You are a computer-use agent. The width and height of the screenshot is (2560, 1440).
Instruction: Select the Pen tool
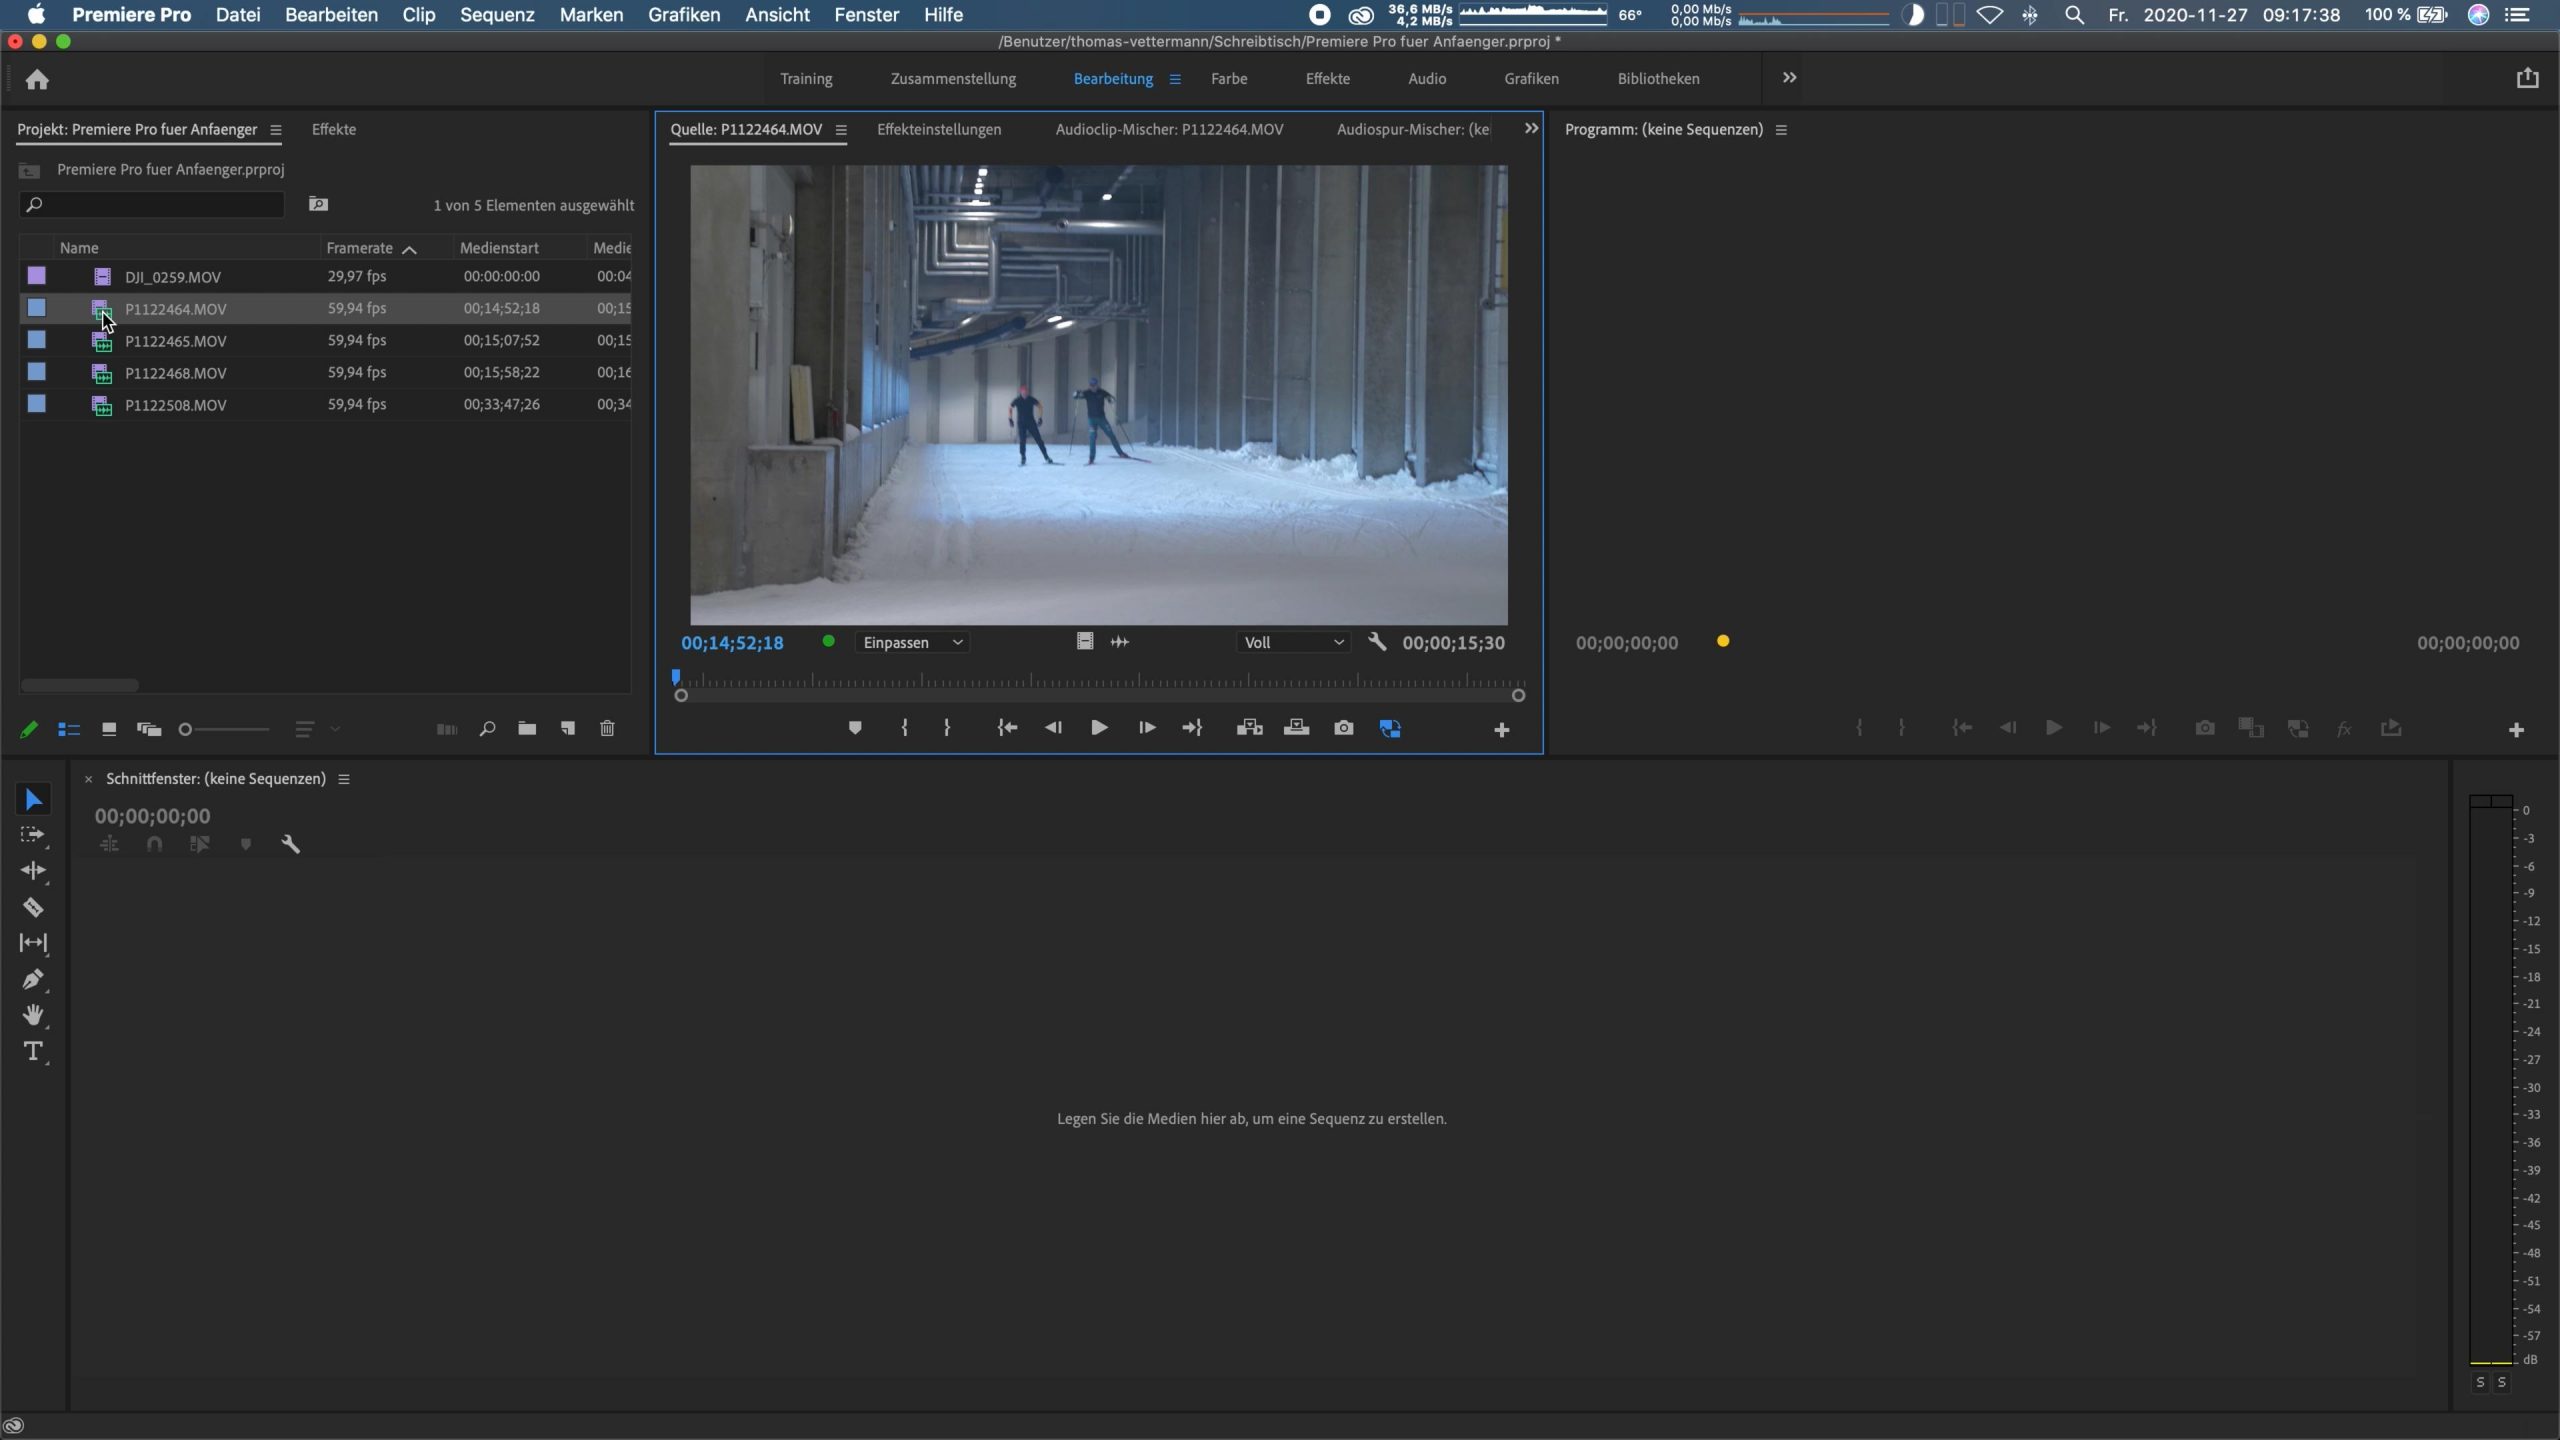click(33, 979)
